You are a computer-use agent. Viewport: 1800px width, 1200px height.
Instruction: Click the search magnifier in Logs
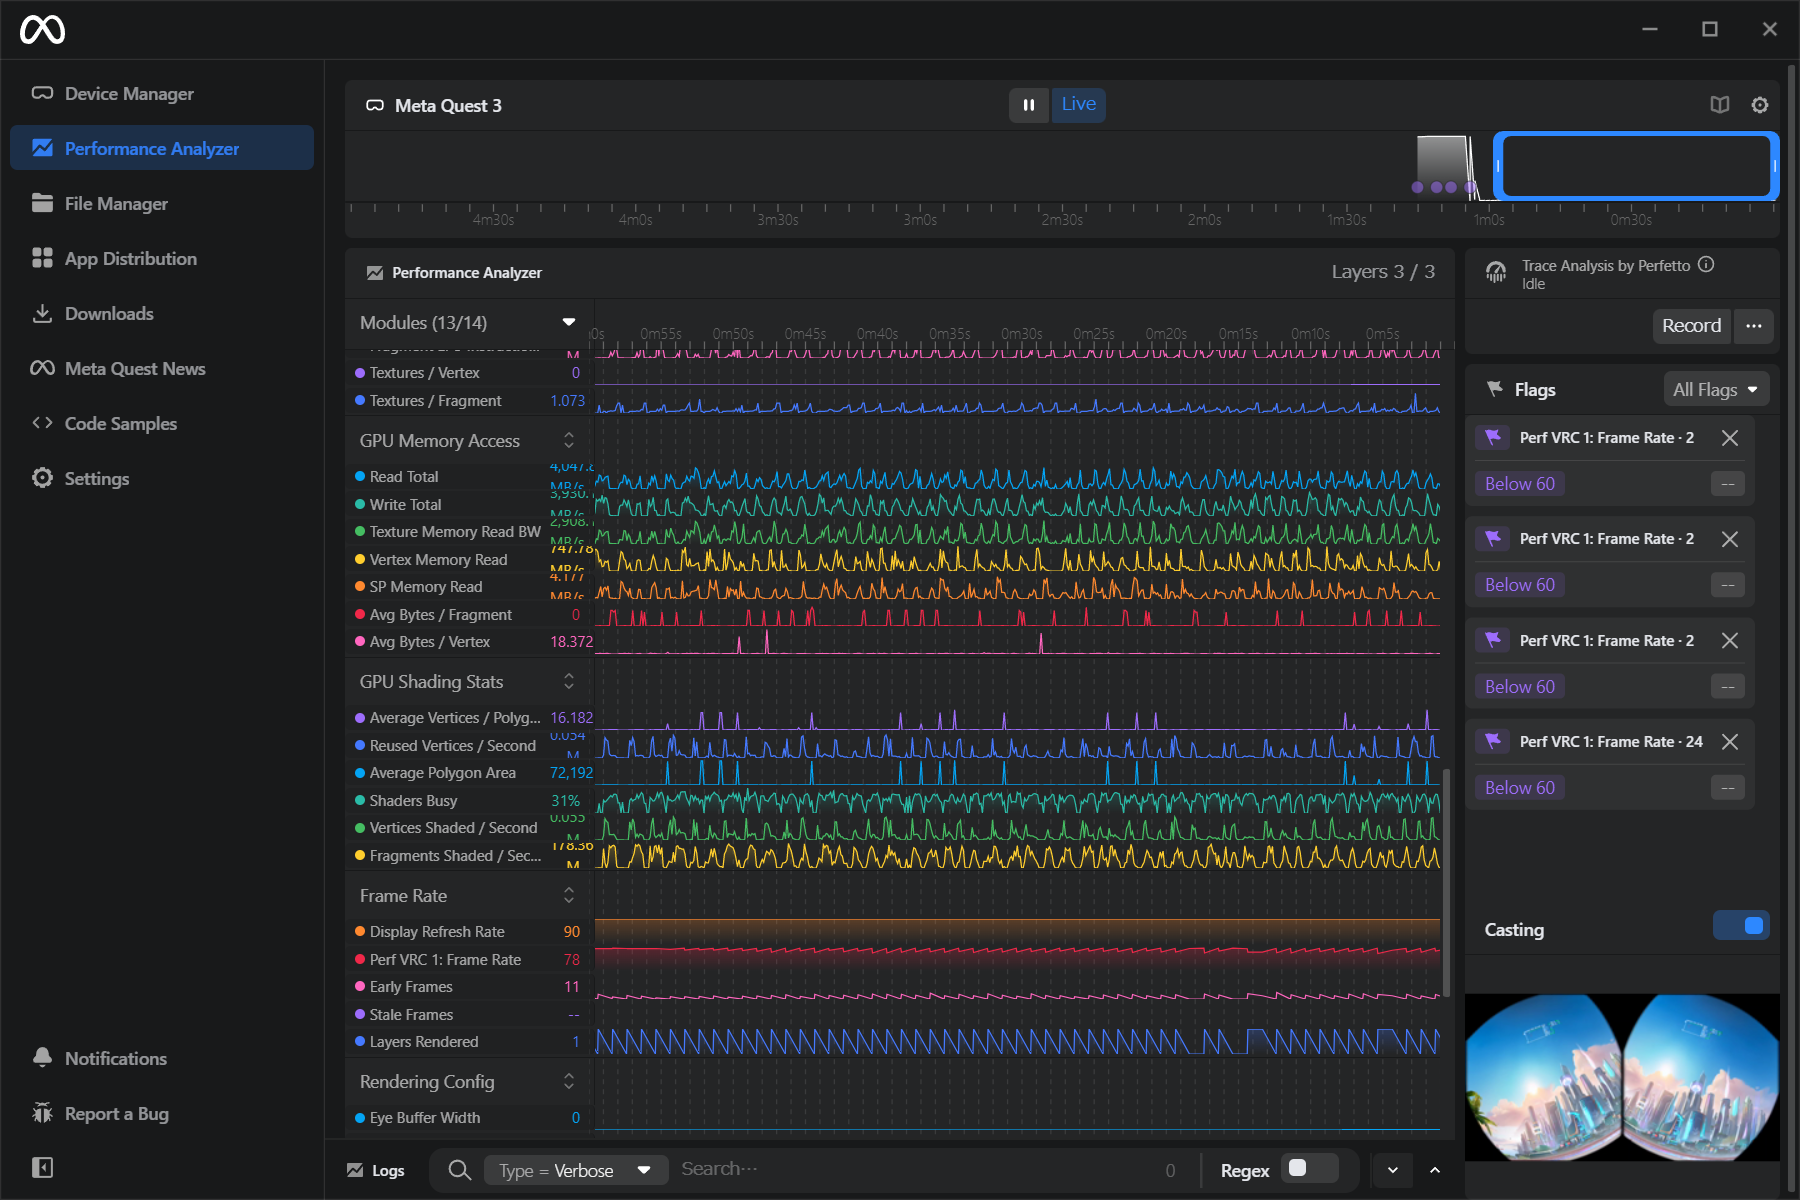(459, 1170)
